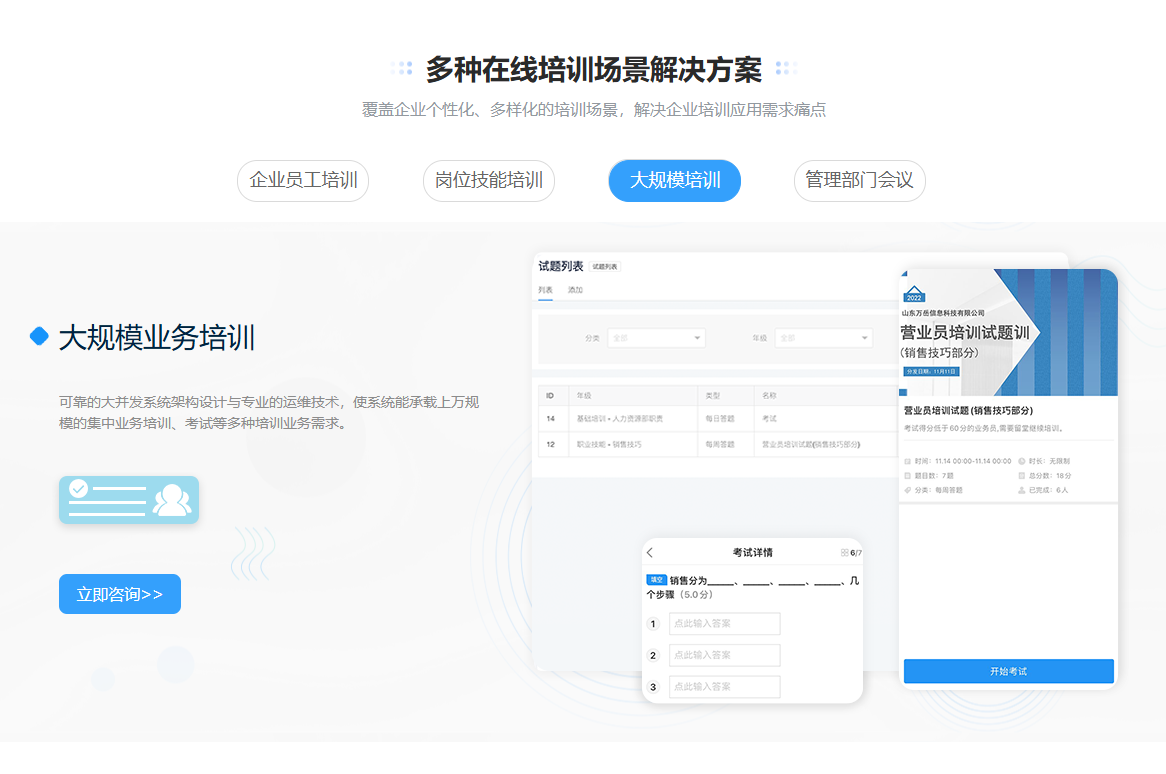Click answer input field number 2
This screenshot has width=1166, height=774.
(724, 655)
